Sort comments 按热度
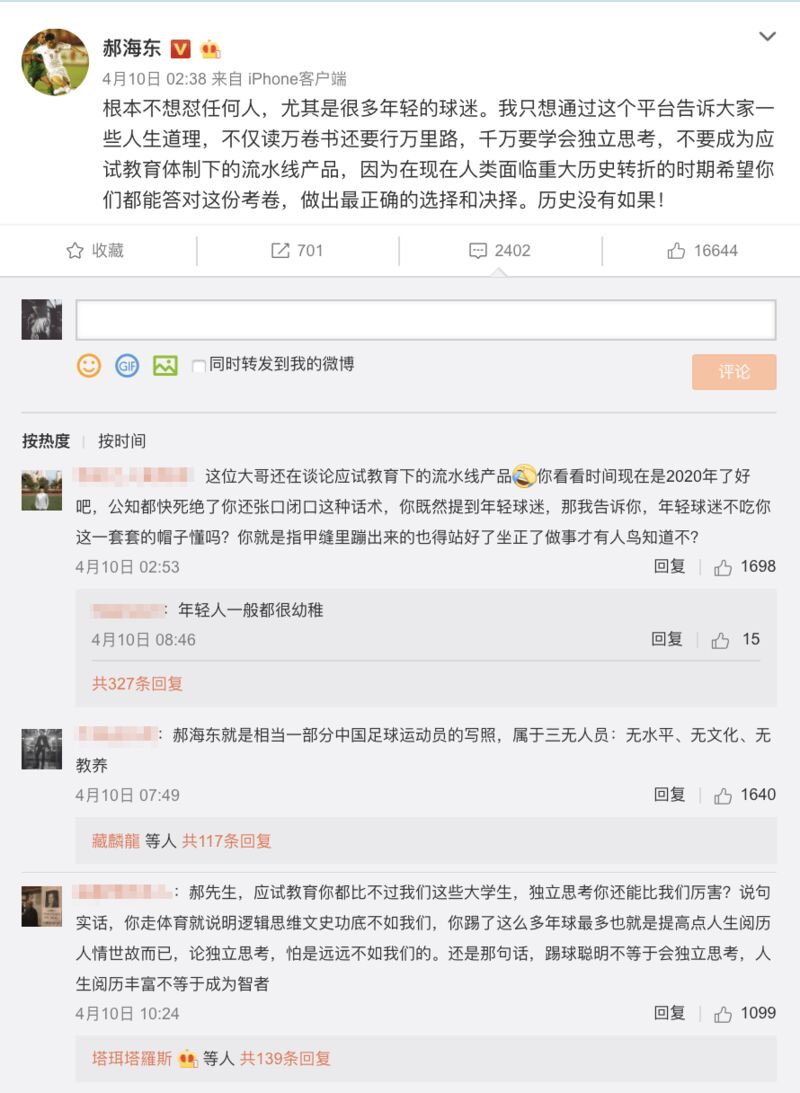Image resolution: width=800 pixels, height=1093 pixels. click(46, 441)
